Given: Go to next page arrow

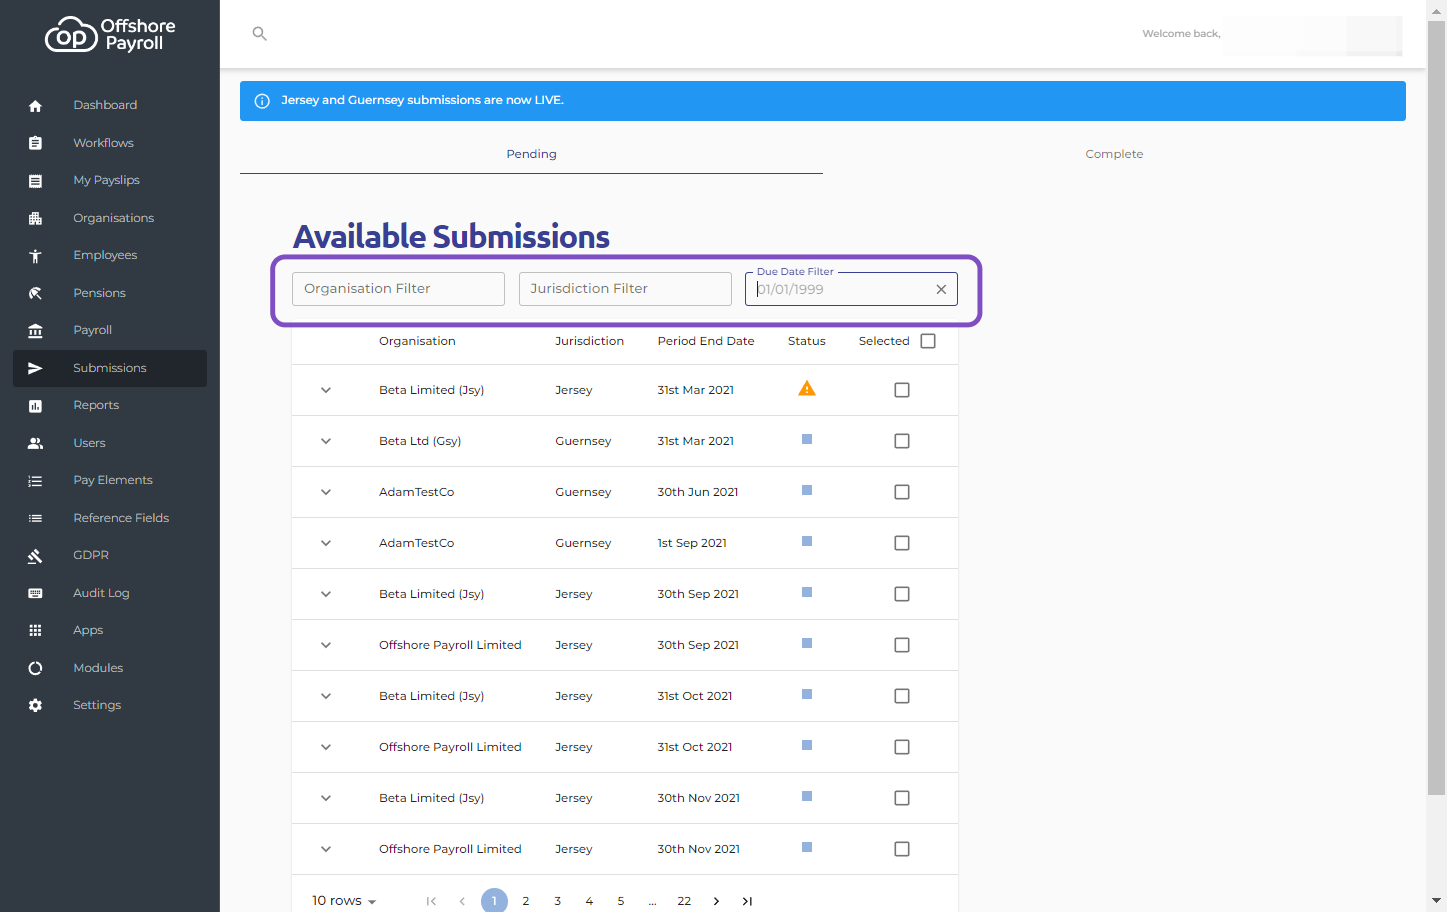Looking at the screenshot, I should [716, 901].
